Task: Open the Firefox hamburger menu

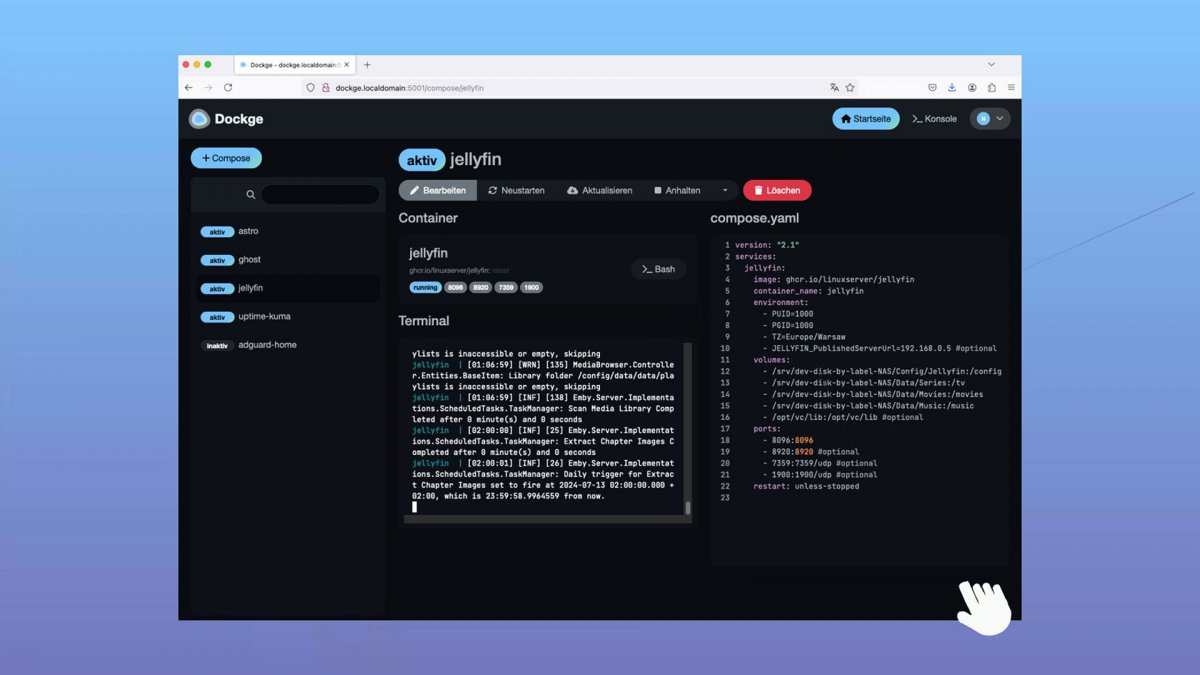Action: point(1011,88)
